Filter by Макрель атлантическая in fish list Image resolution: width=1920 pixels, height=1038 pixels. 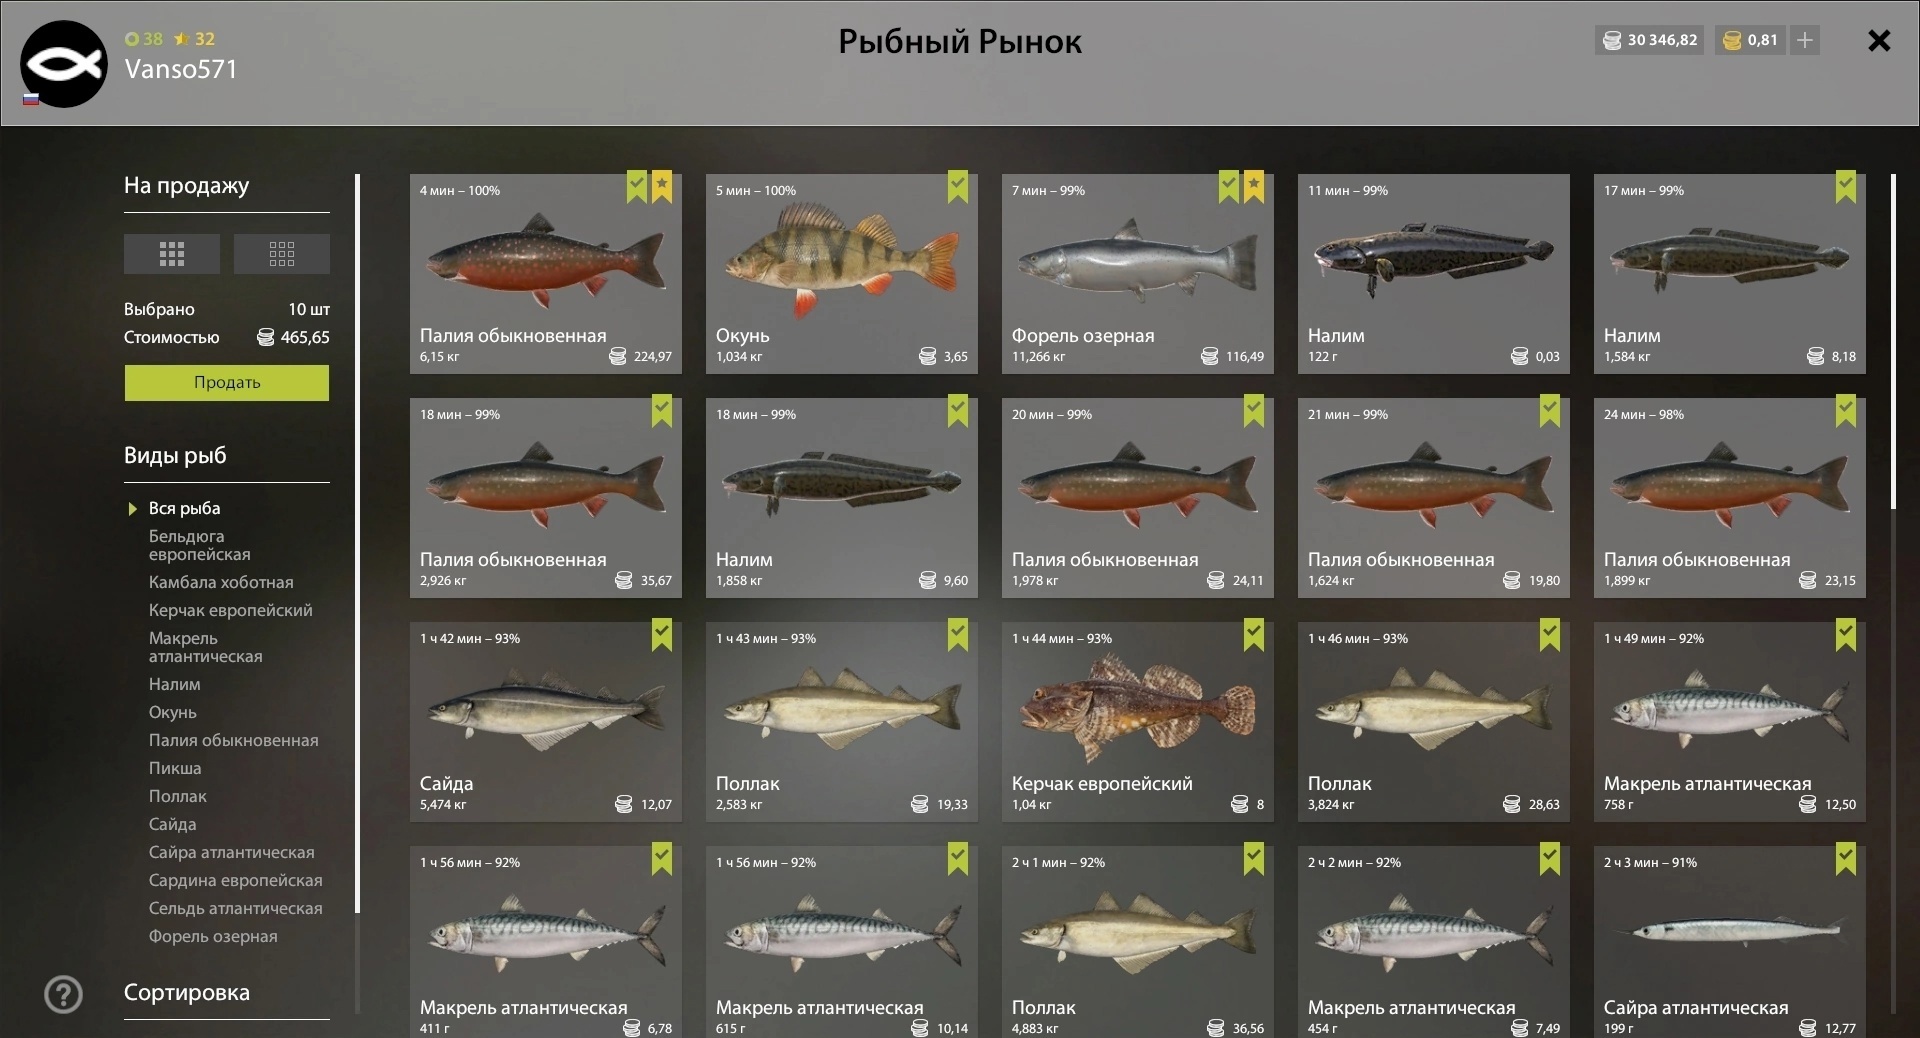coord(206,647)
